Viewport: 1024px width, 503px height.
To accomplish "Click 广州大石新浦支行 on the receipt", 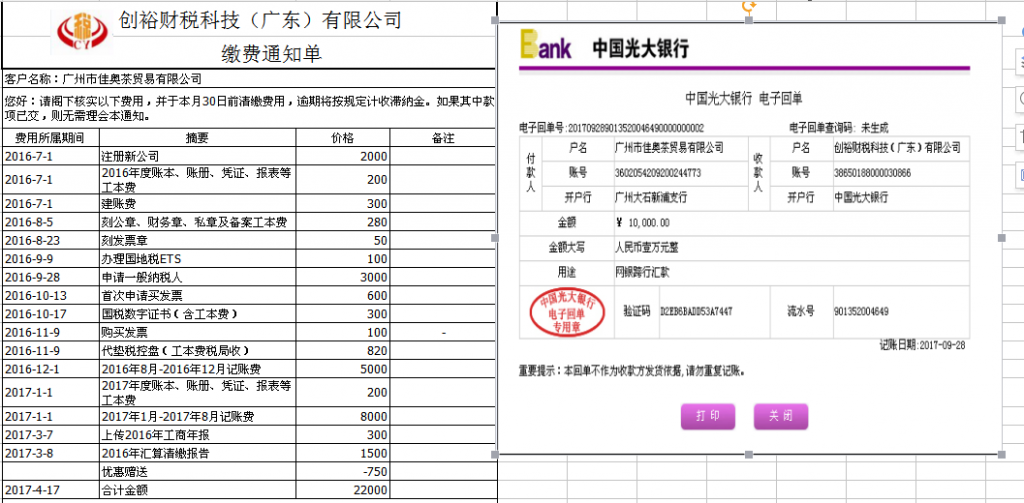I will pyautogui.click(x=650, y=197).
